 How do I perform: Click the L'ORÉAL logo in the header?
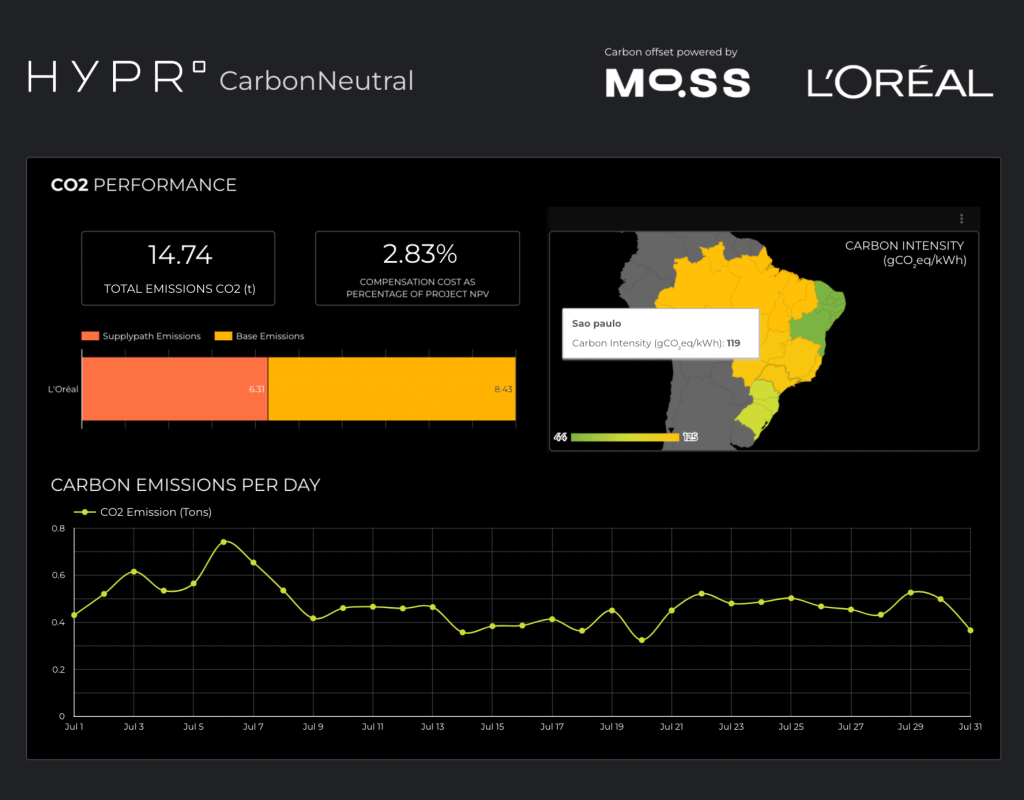pyautogui.click(x=900, y=81)
